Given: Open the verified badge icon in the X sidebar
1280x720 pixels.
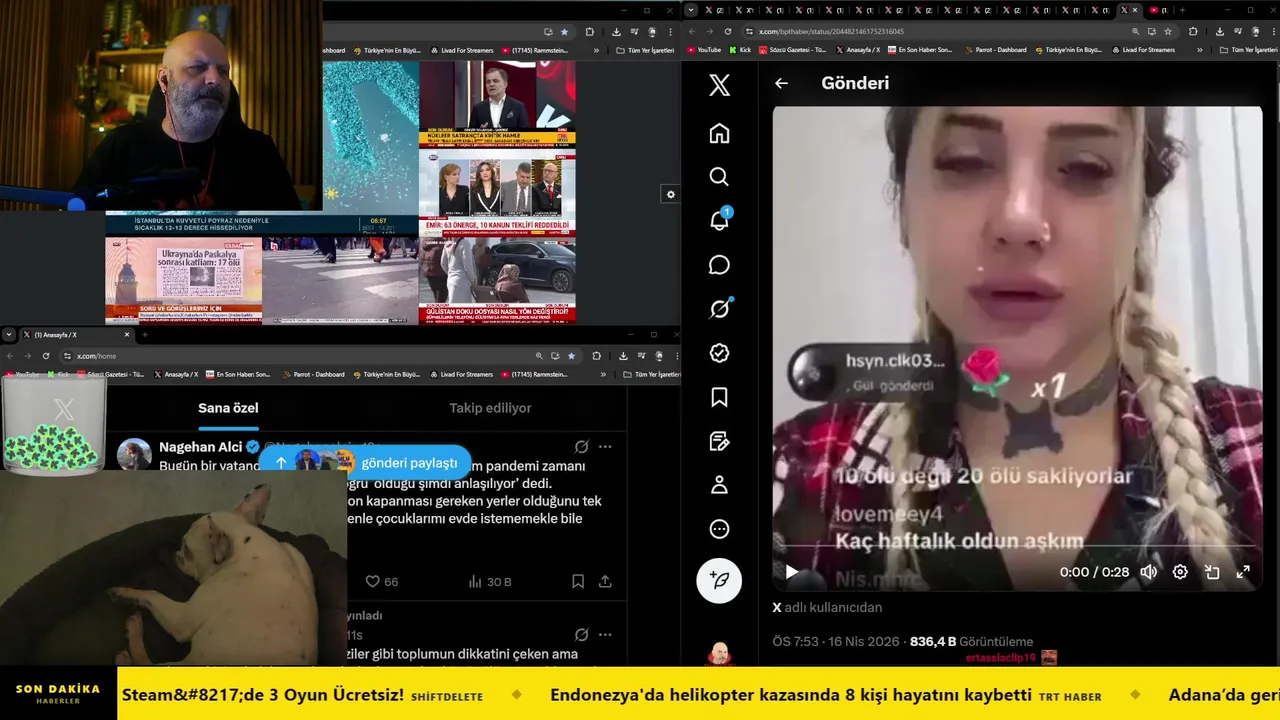Looking at the screenshot, I should click(719, 353).
